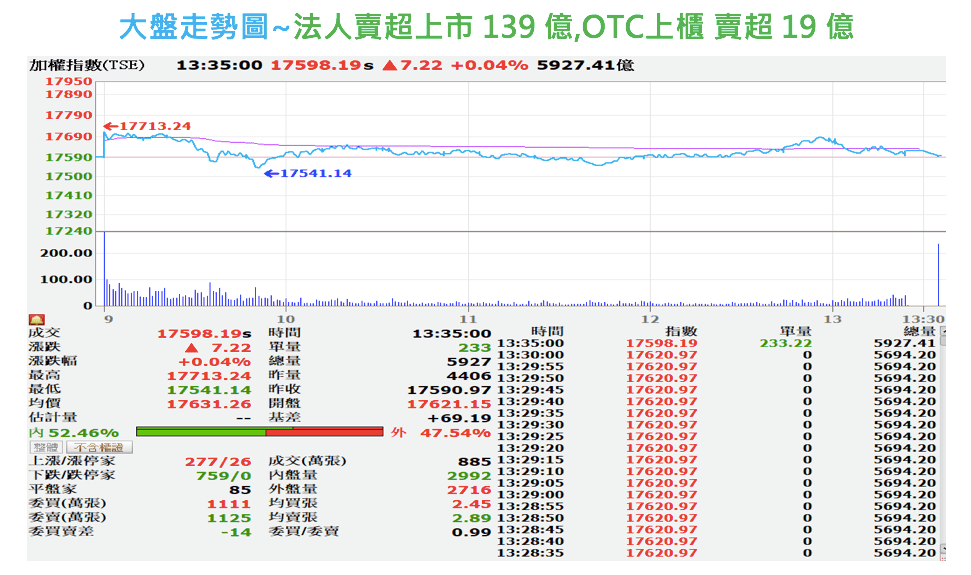The width and height of the screenshot is (971, 575).
Task: Click the green 內盤 portion of ratio bar
Action: 200,432
